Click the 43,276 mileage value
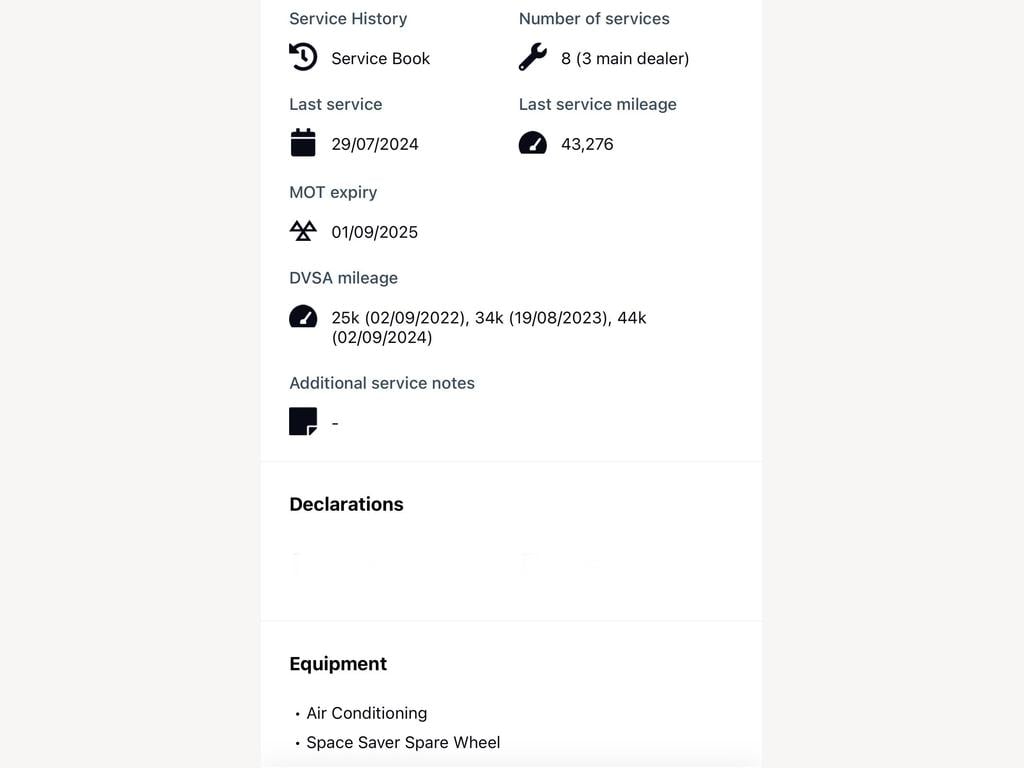 [587, 144]
